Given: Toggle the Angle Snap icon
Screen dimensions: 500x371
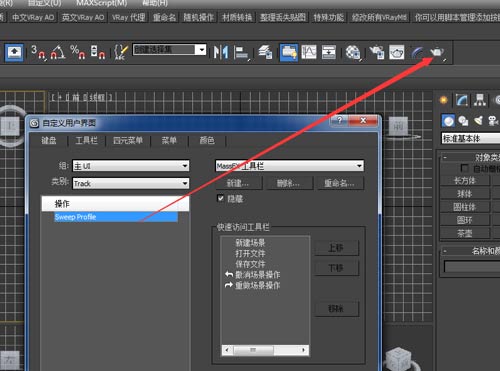Looking at the screenshot, I should (x=58, y=52).
